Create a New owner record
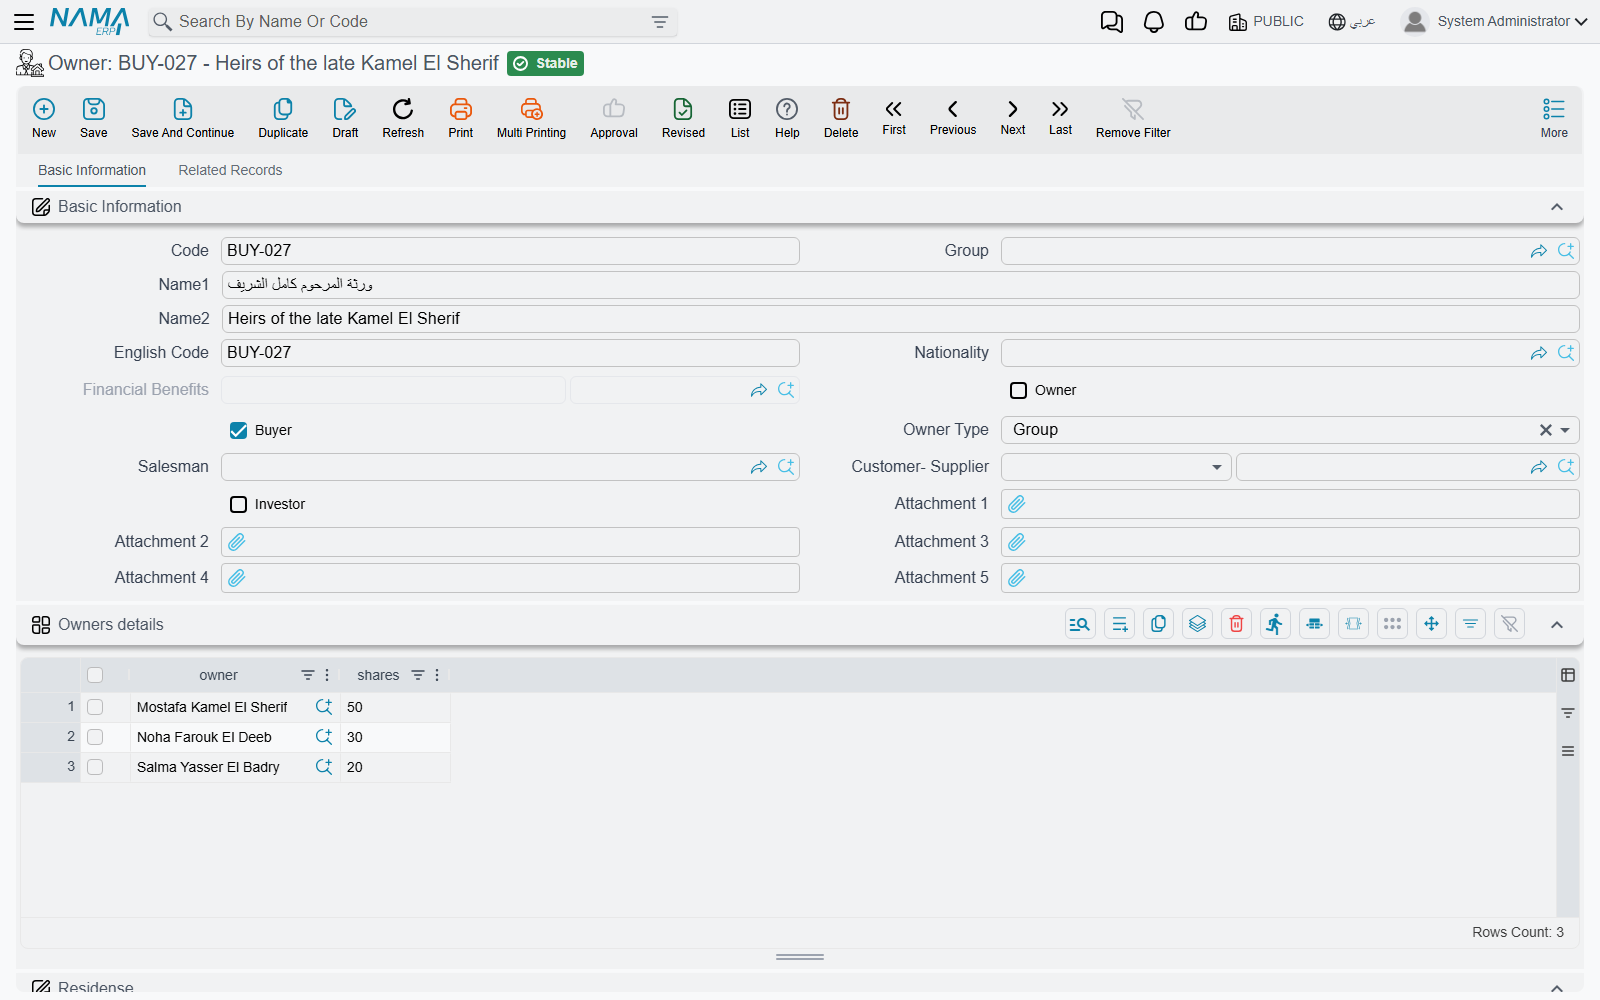 pos(44,118)
